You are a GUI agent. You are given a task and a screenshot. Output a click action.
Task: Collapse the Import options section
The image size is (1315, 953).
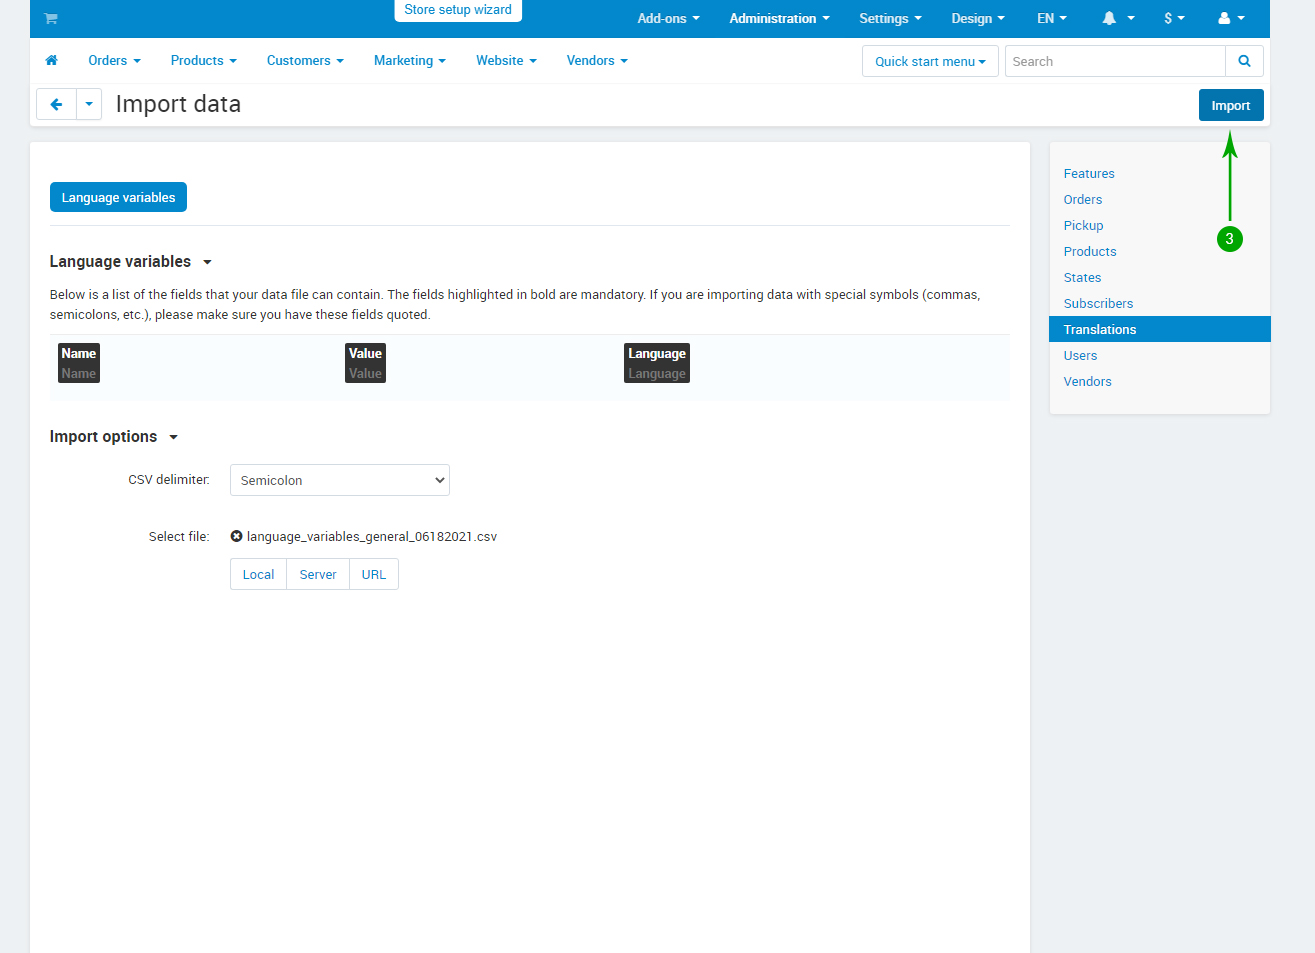point(113,437)
